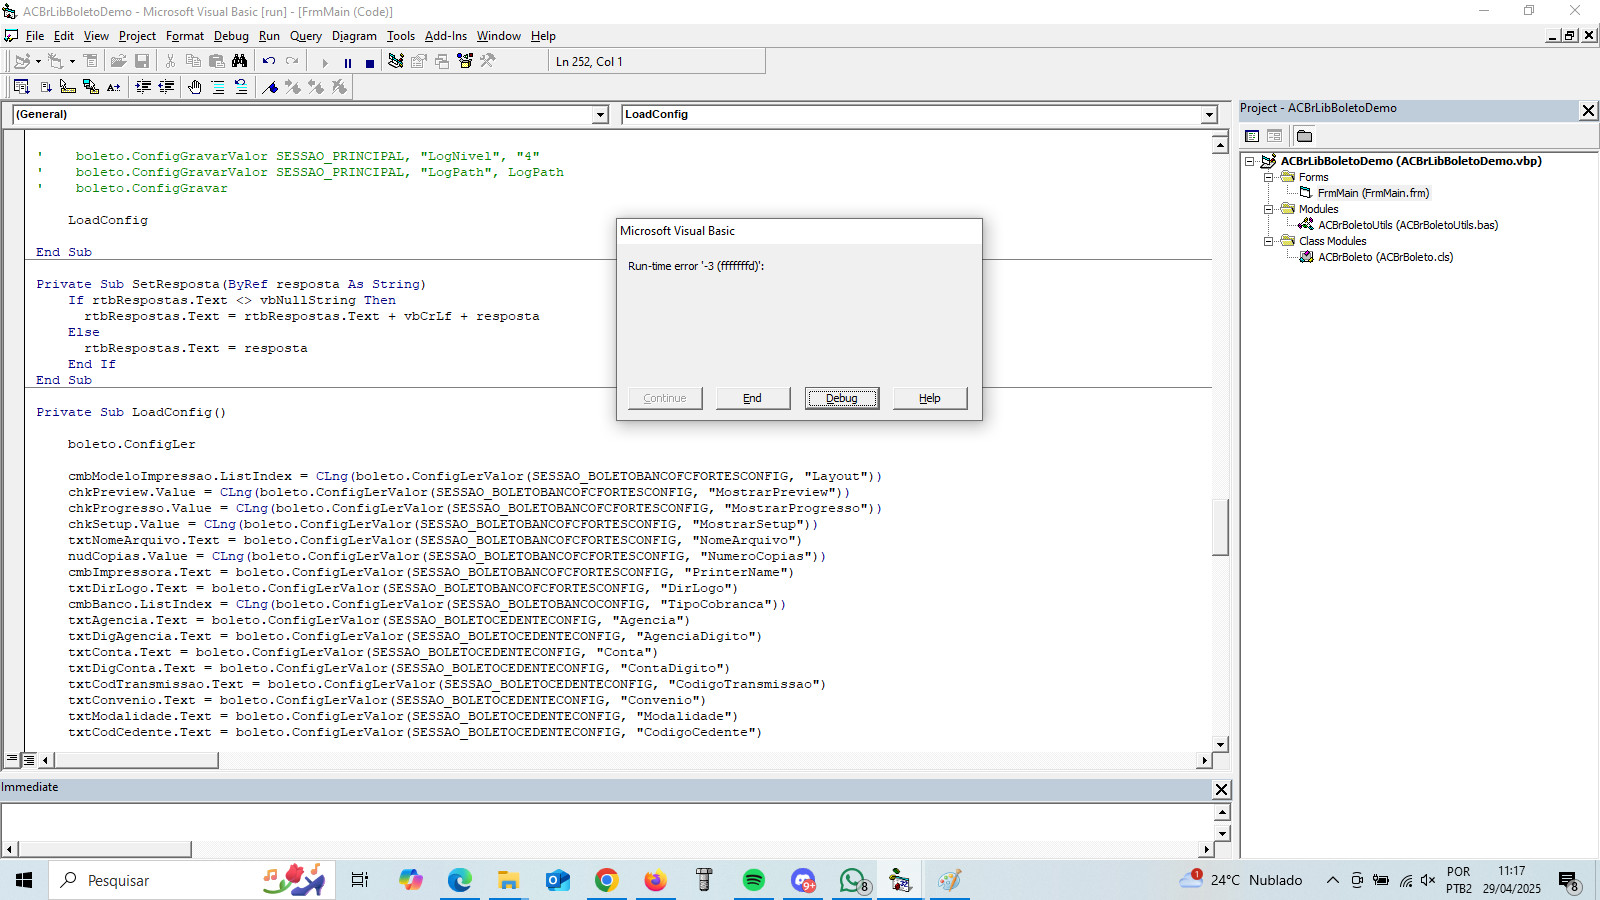The image size is (1600, 900).
Task: Click the code horizontal scrollbar thumb
Action: tap(135, 760)
